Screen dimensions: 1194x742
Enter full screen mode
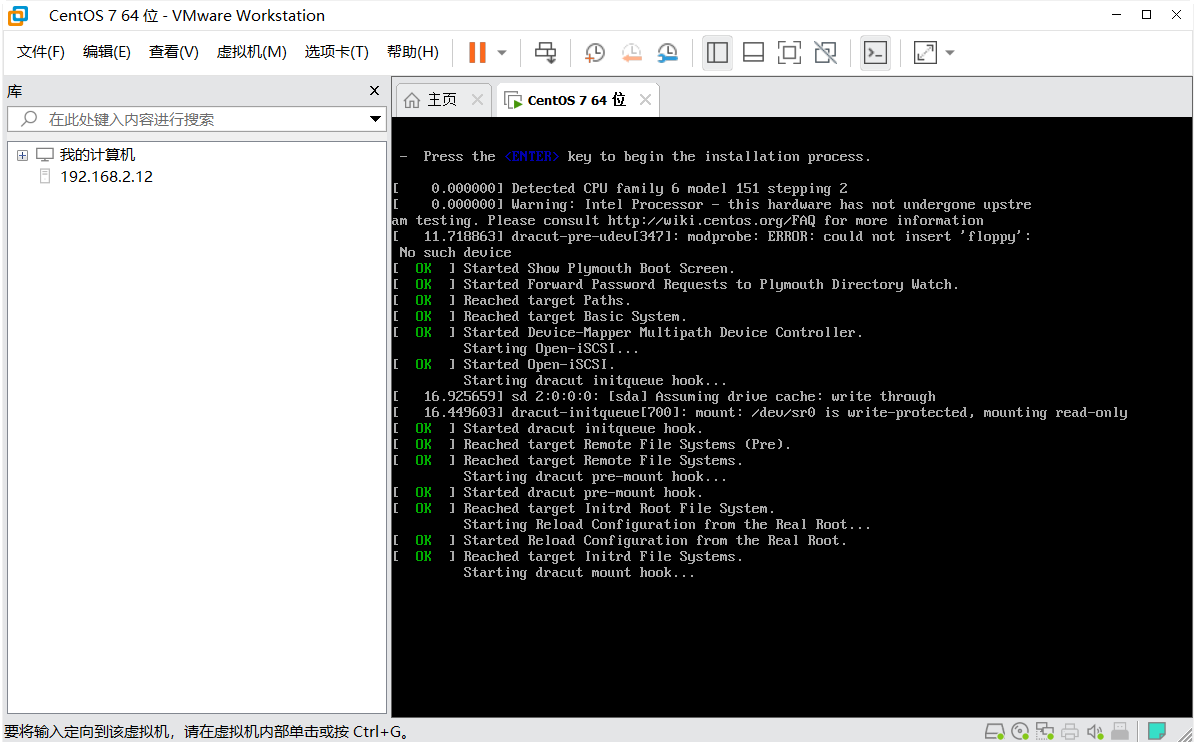click(789, 52)
